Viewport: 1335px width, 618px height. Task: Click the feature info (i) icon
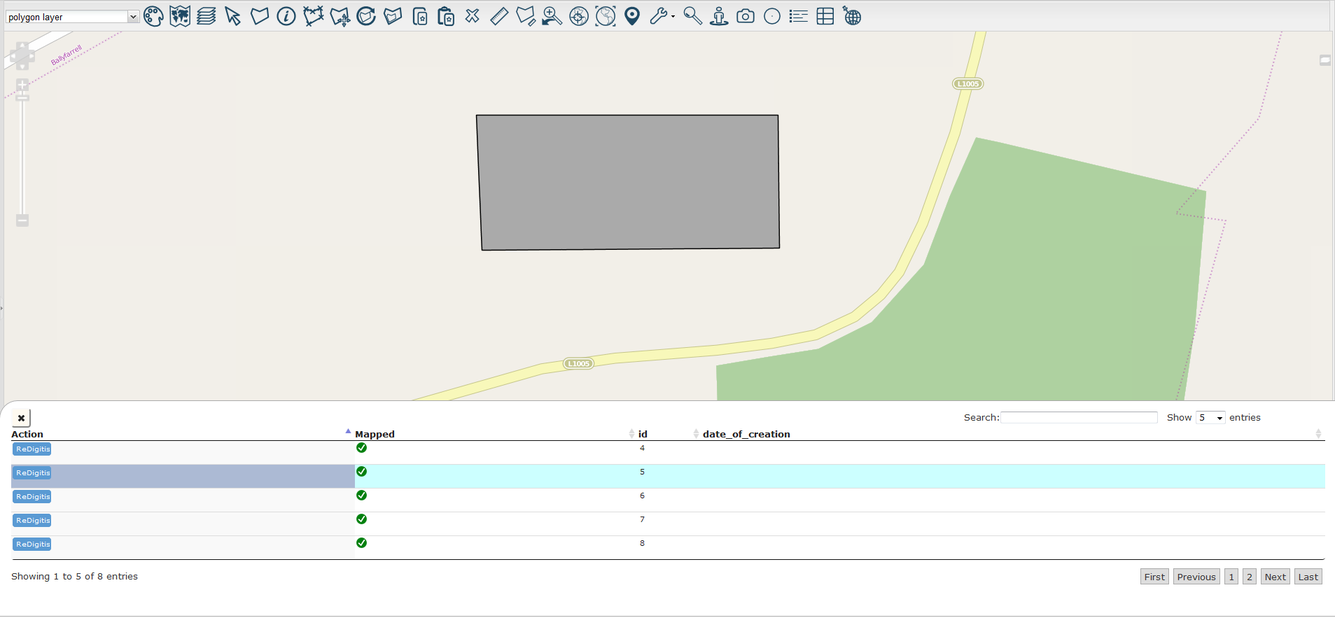tap(286, 16)
